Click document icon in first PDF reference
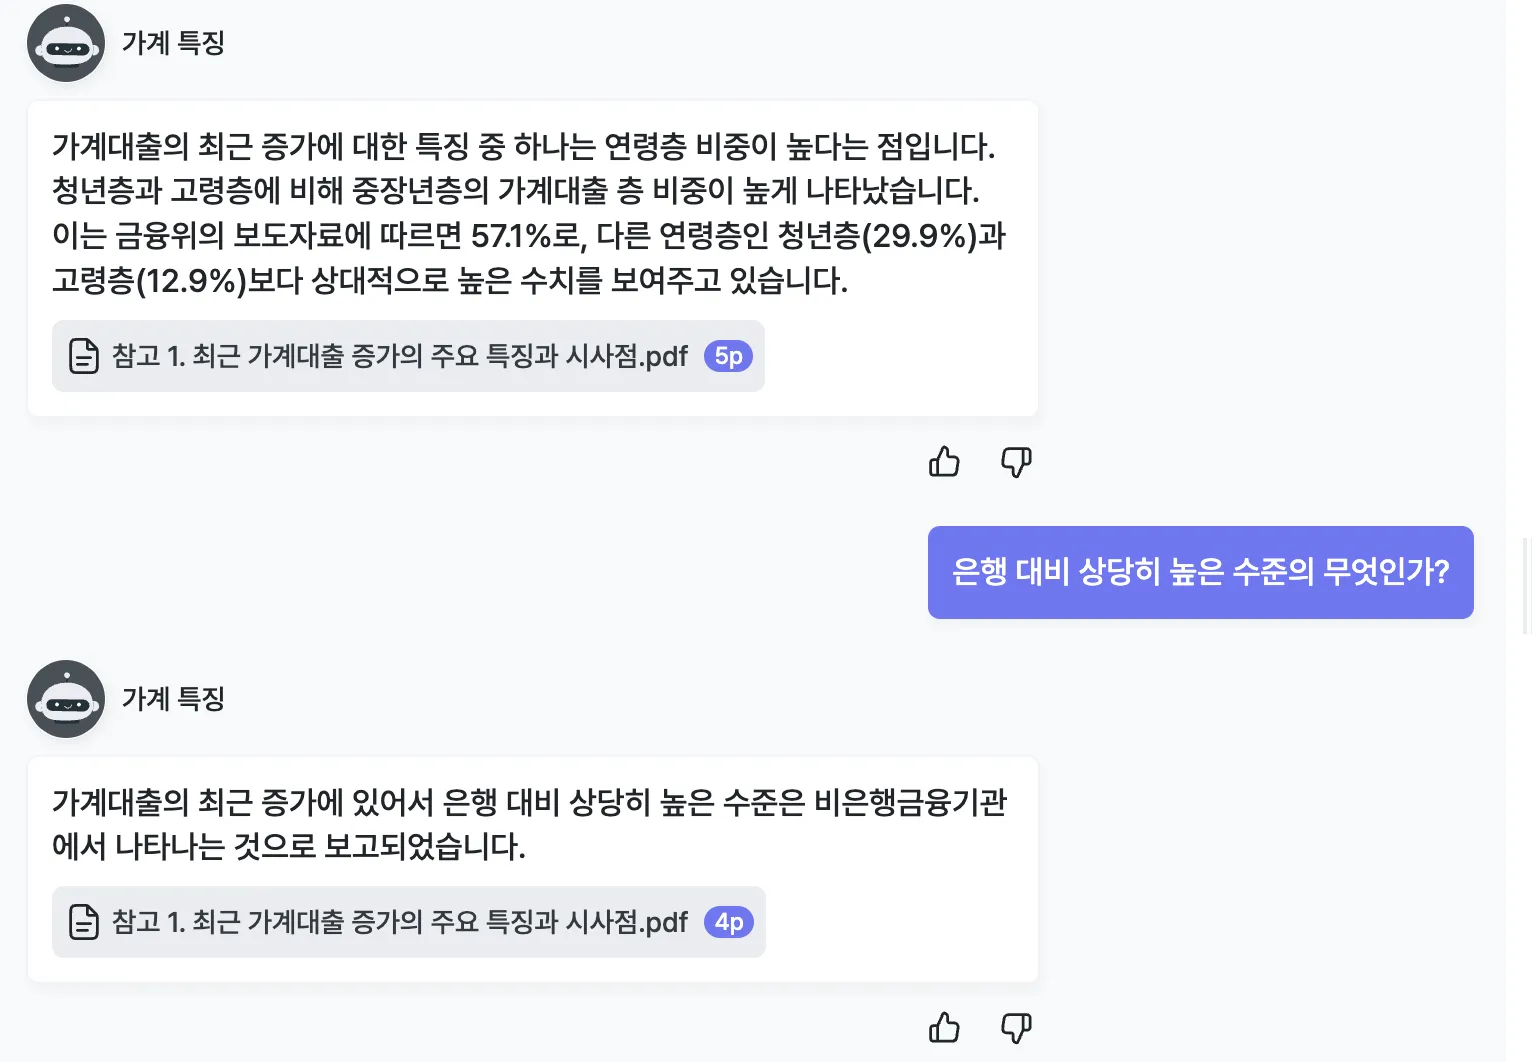This screenshot has height=1062, width=1532. click(84, 356)
